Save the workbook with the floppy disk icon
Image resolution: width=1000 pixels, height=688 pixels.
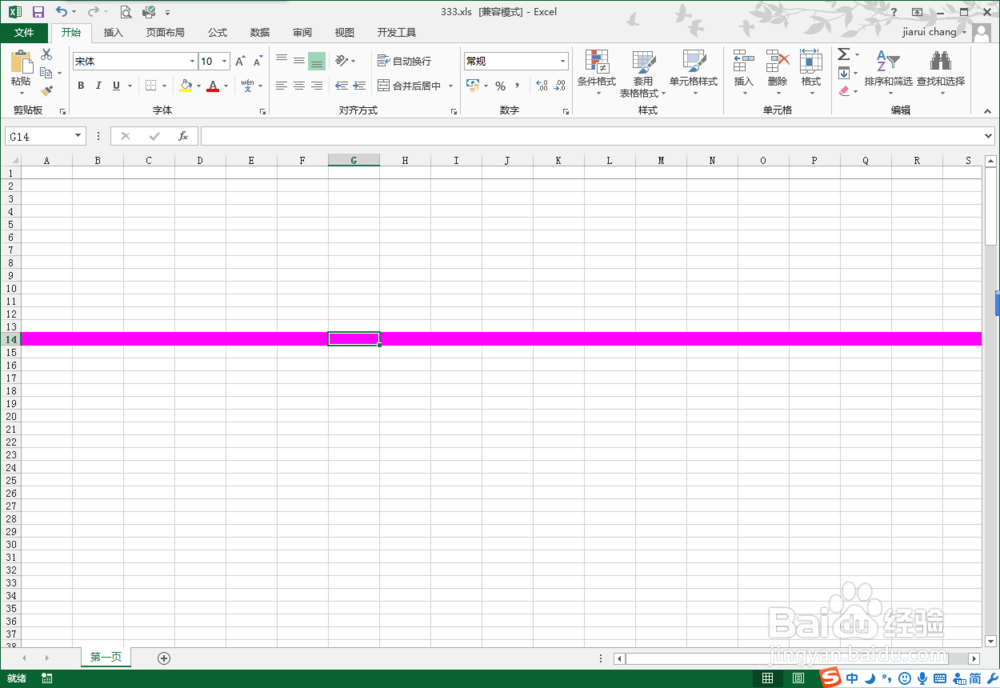(x=38, y=11)
